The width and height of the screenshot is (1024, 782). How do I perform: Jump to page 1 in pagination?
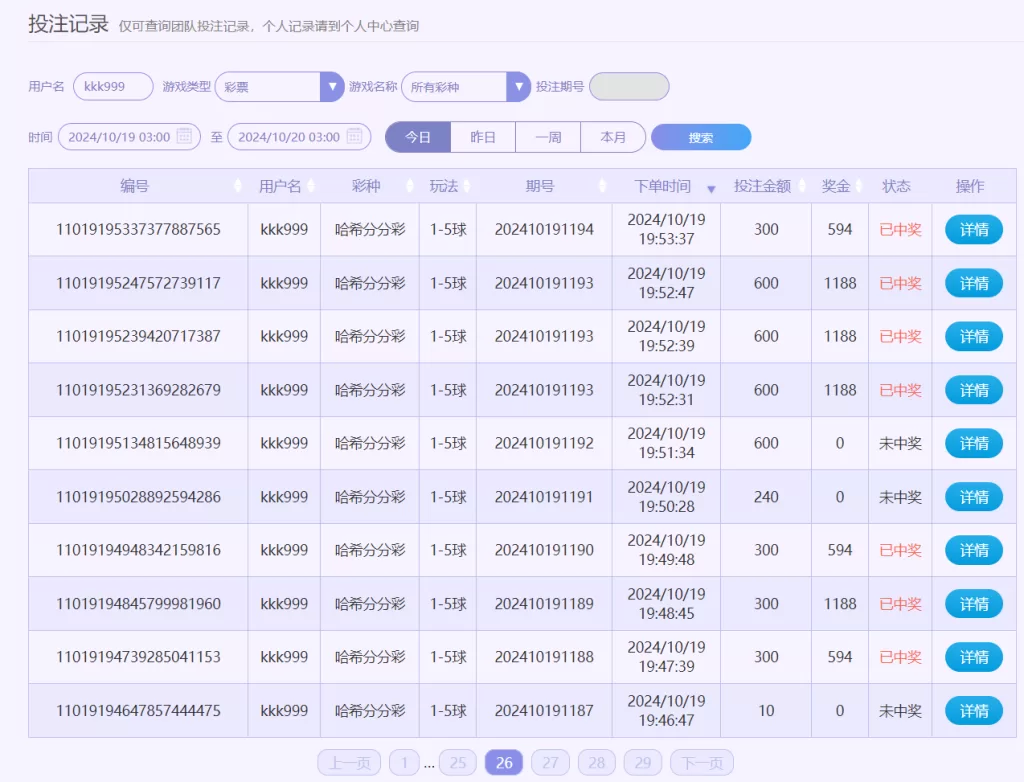(404, 762)
